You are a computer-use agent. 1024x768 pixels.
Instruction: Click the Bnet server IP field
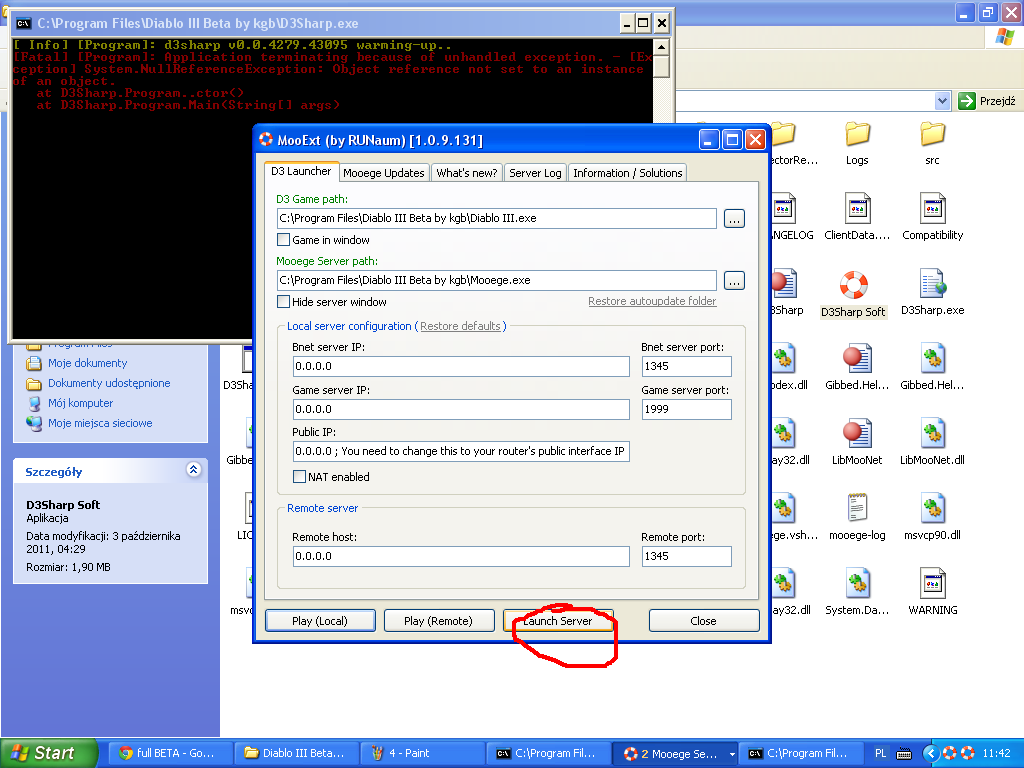(461, 366)
